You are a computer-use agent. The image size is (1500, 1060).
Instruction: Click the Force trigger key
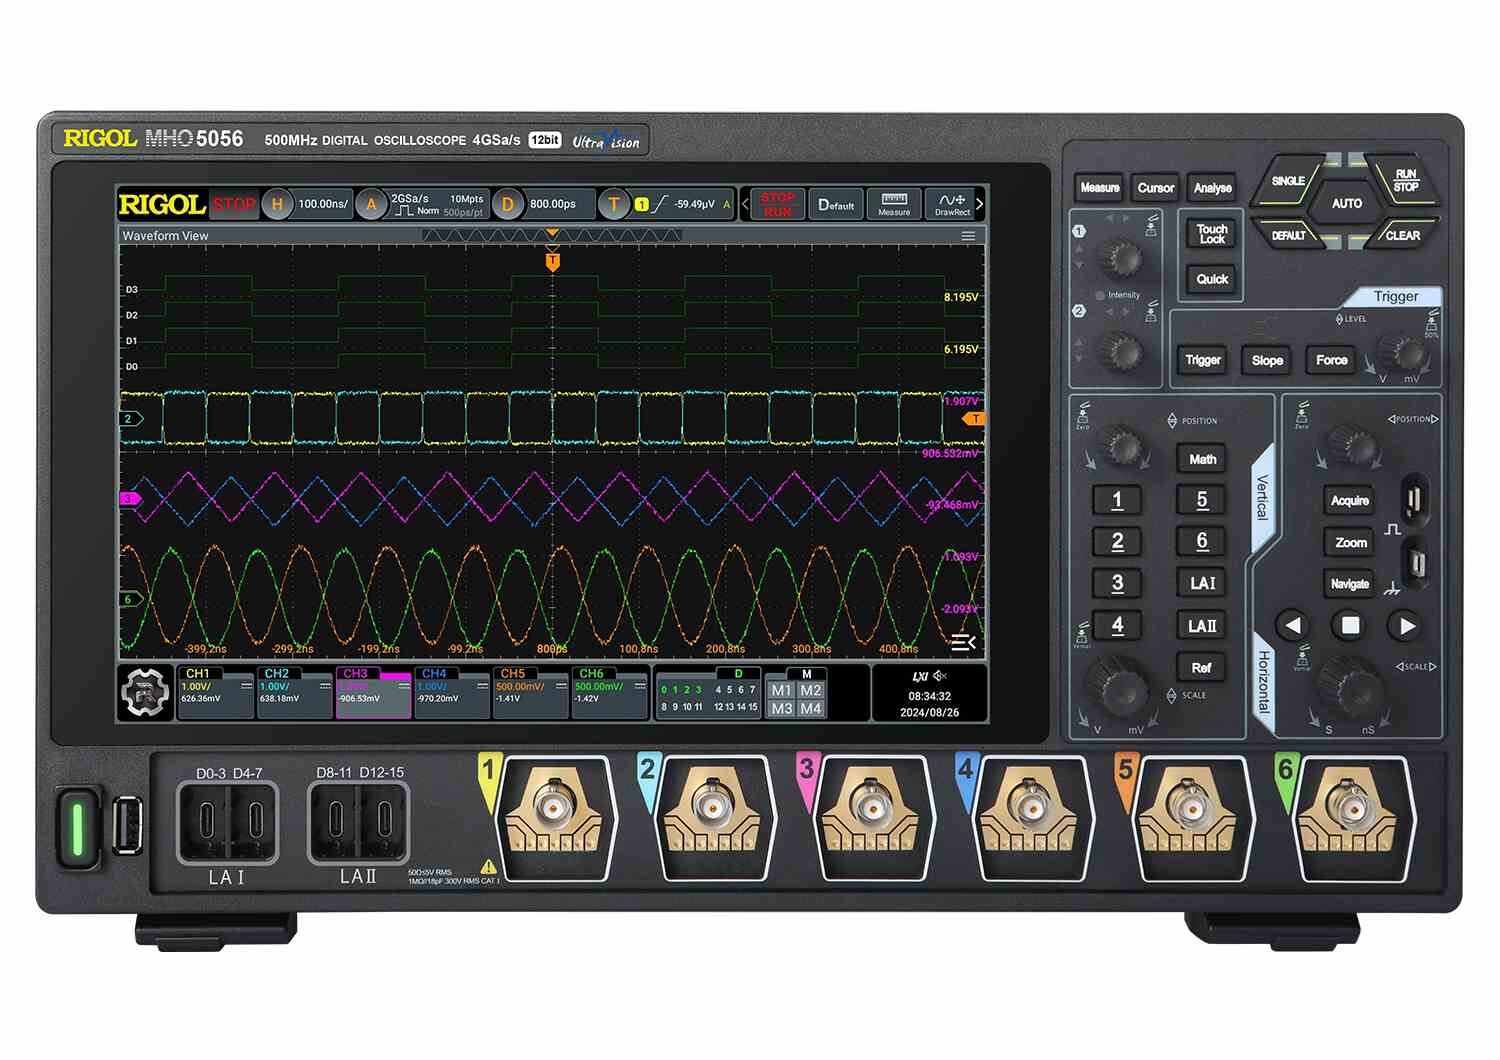tap(1331, 361)
